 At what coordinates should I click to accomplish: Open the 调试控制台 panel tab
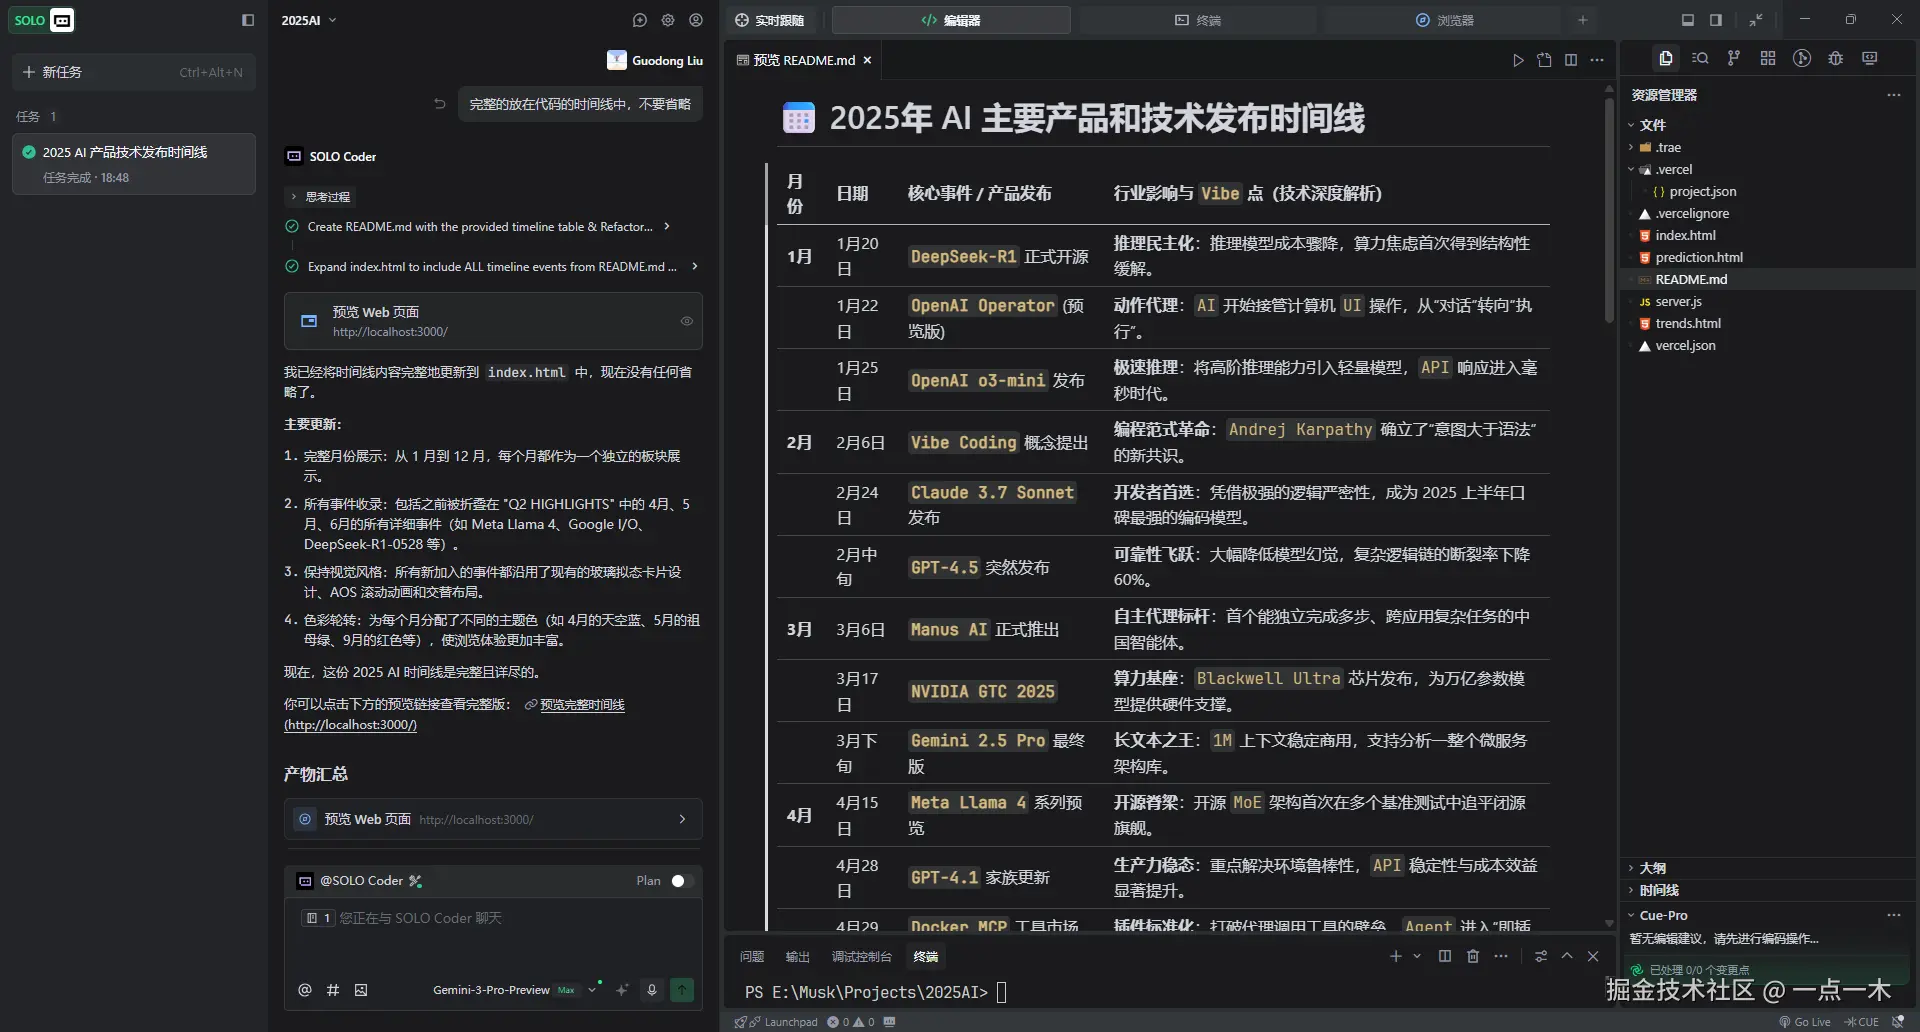point(862,957)
